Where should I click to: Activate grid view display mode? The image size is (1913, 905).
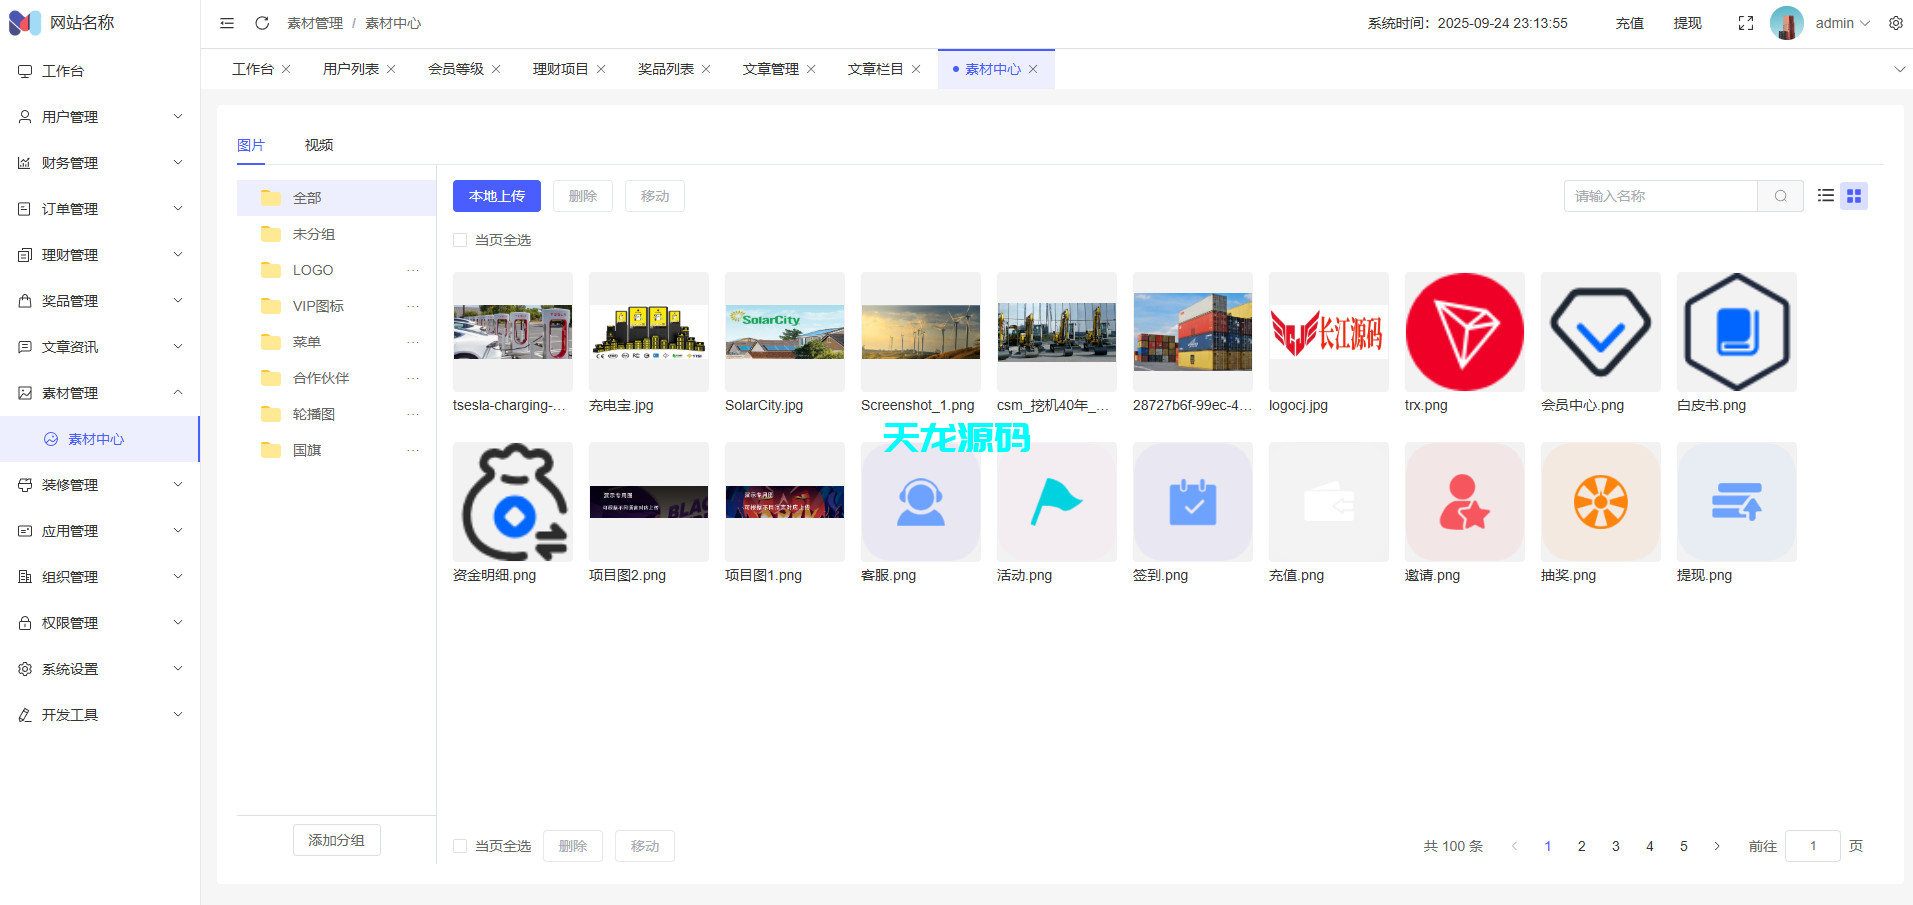[x=1853, y=195]
